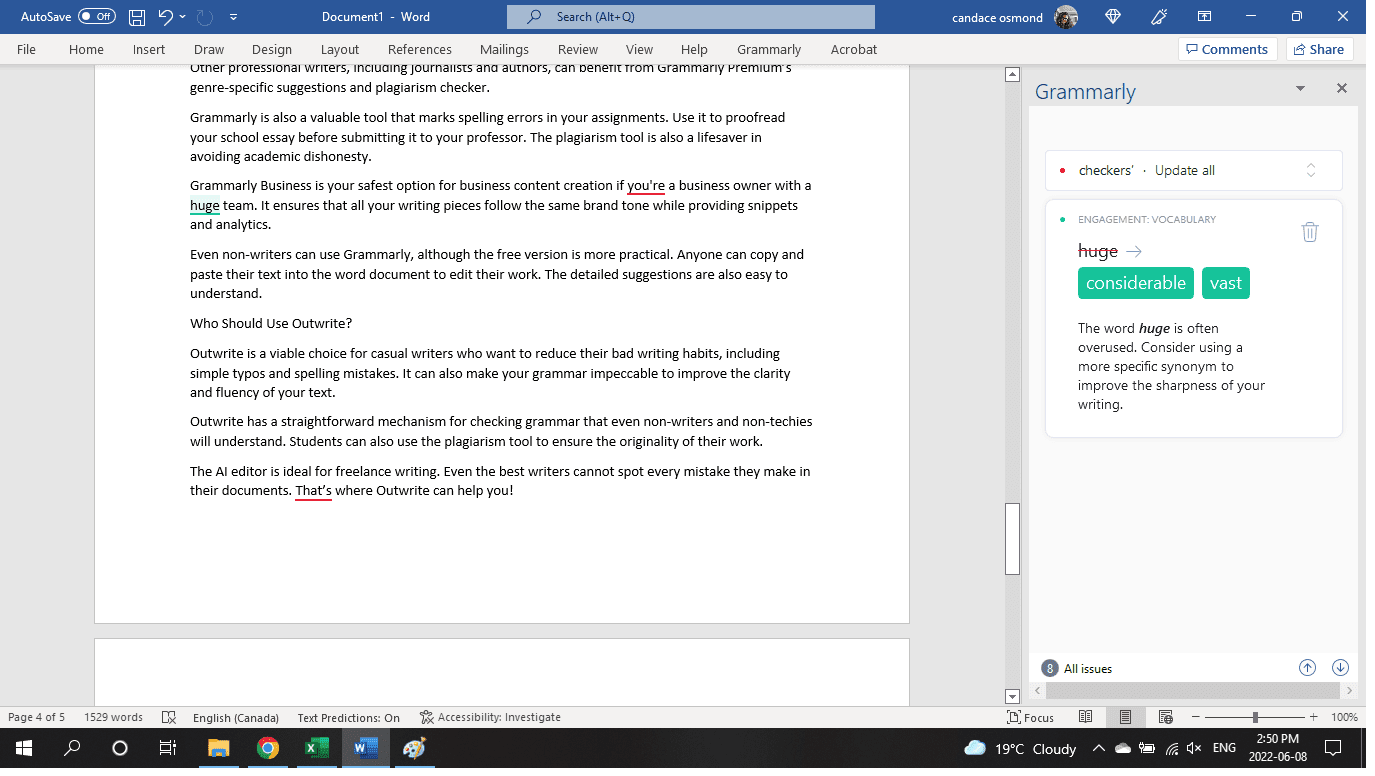Enable Focus mode in status bar
This screenshot has width=1375, height=776.
1030,717
